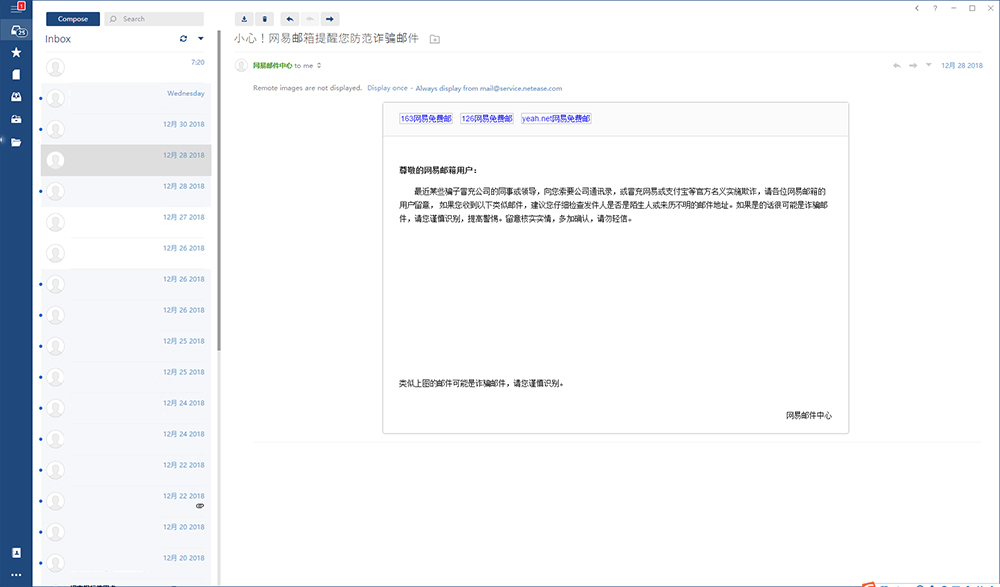Click the move-to-folder icon beside subject
This screenshot has height=587, width=1000.
coord(434,39)
